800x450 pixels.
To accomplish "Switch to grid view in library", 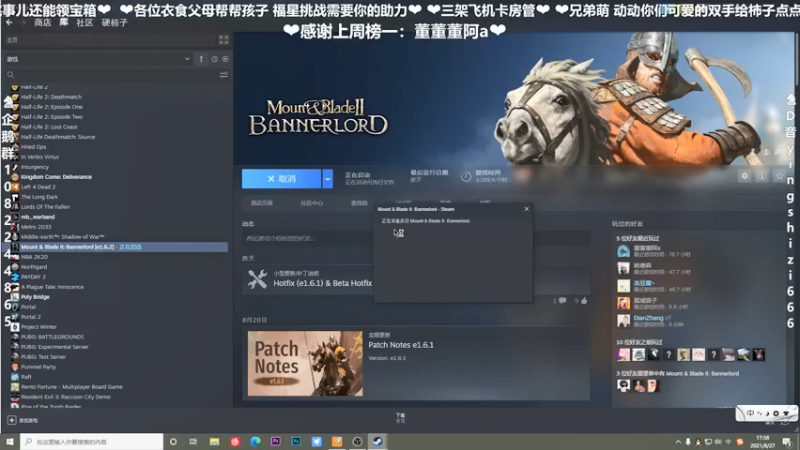I will point(223,39).
